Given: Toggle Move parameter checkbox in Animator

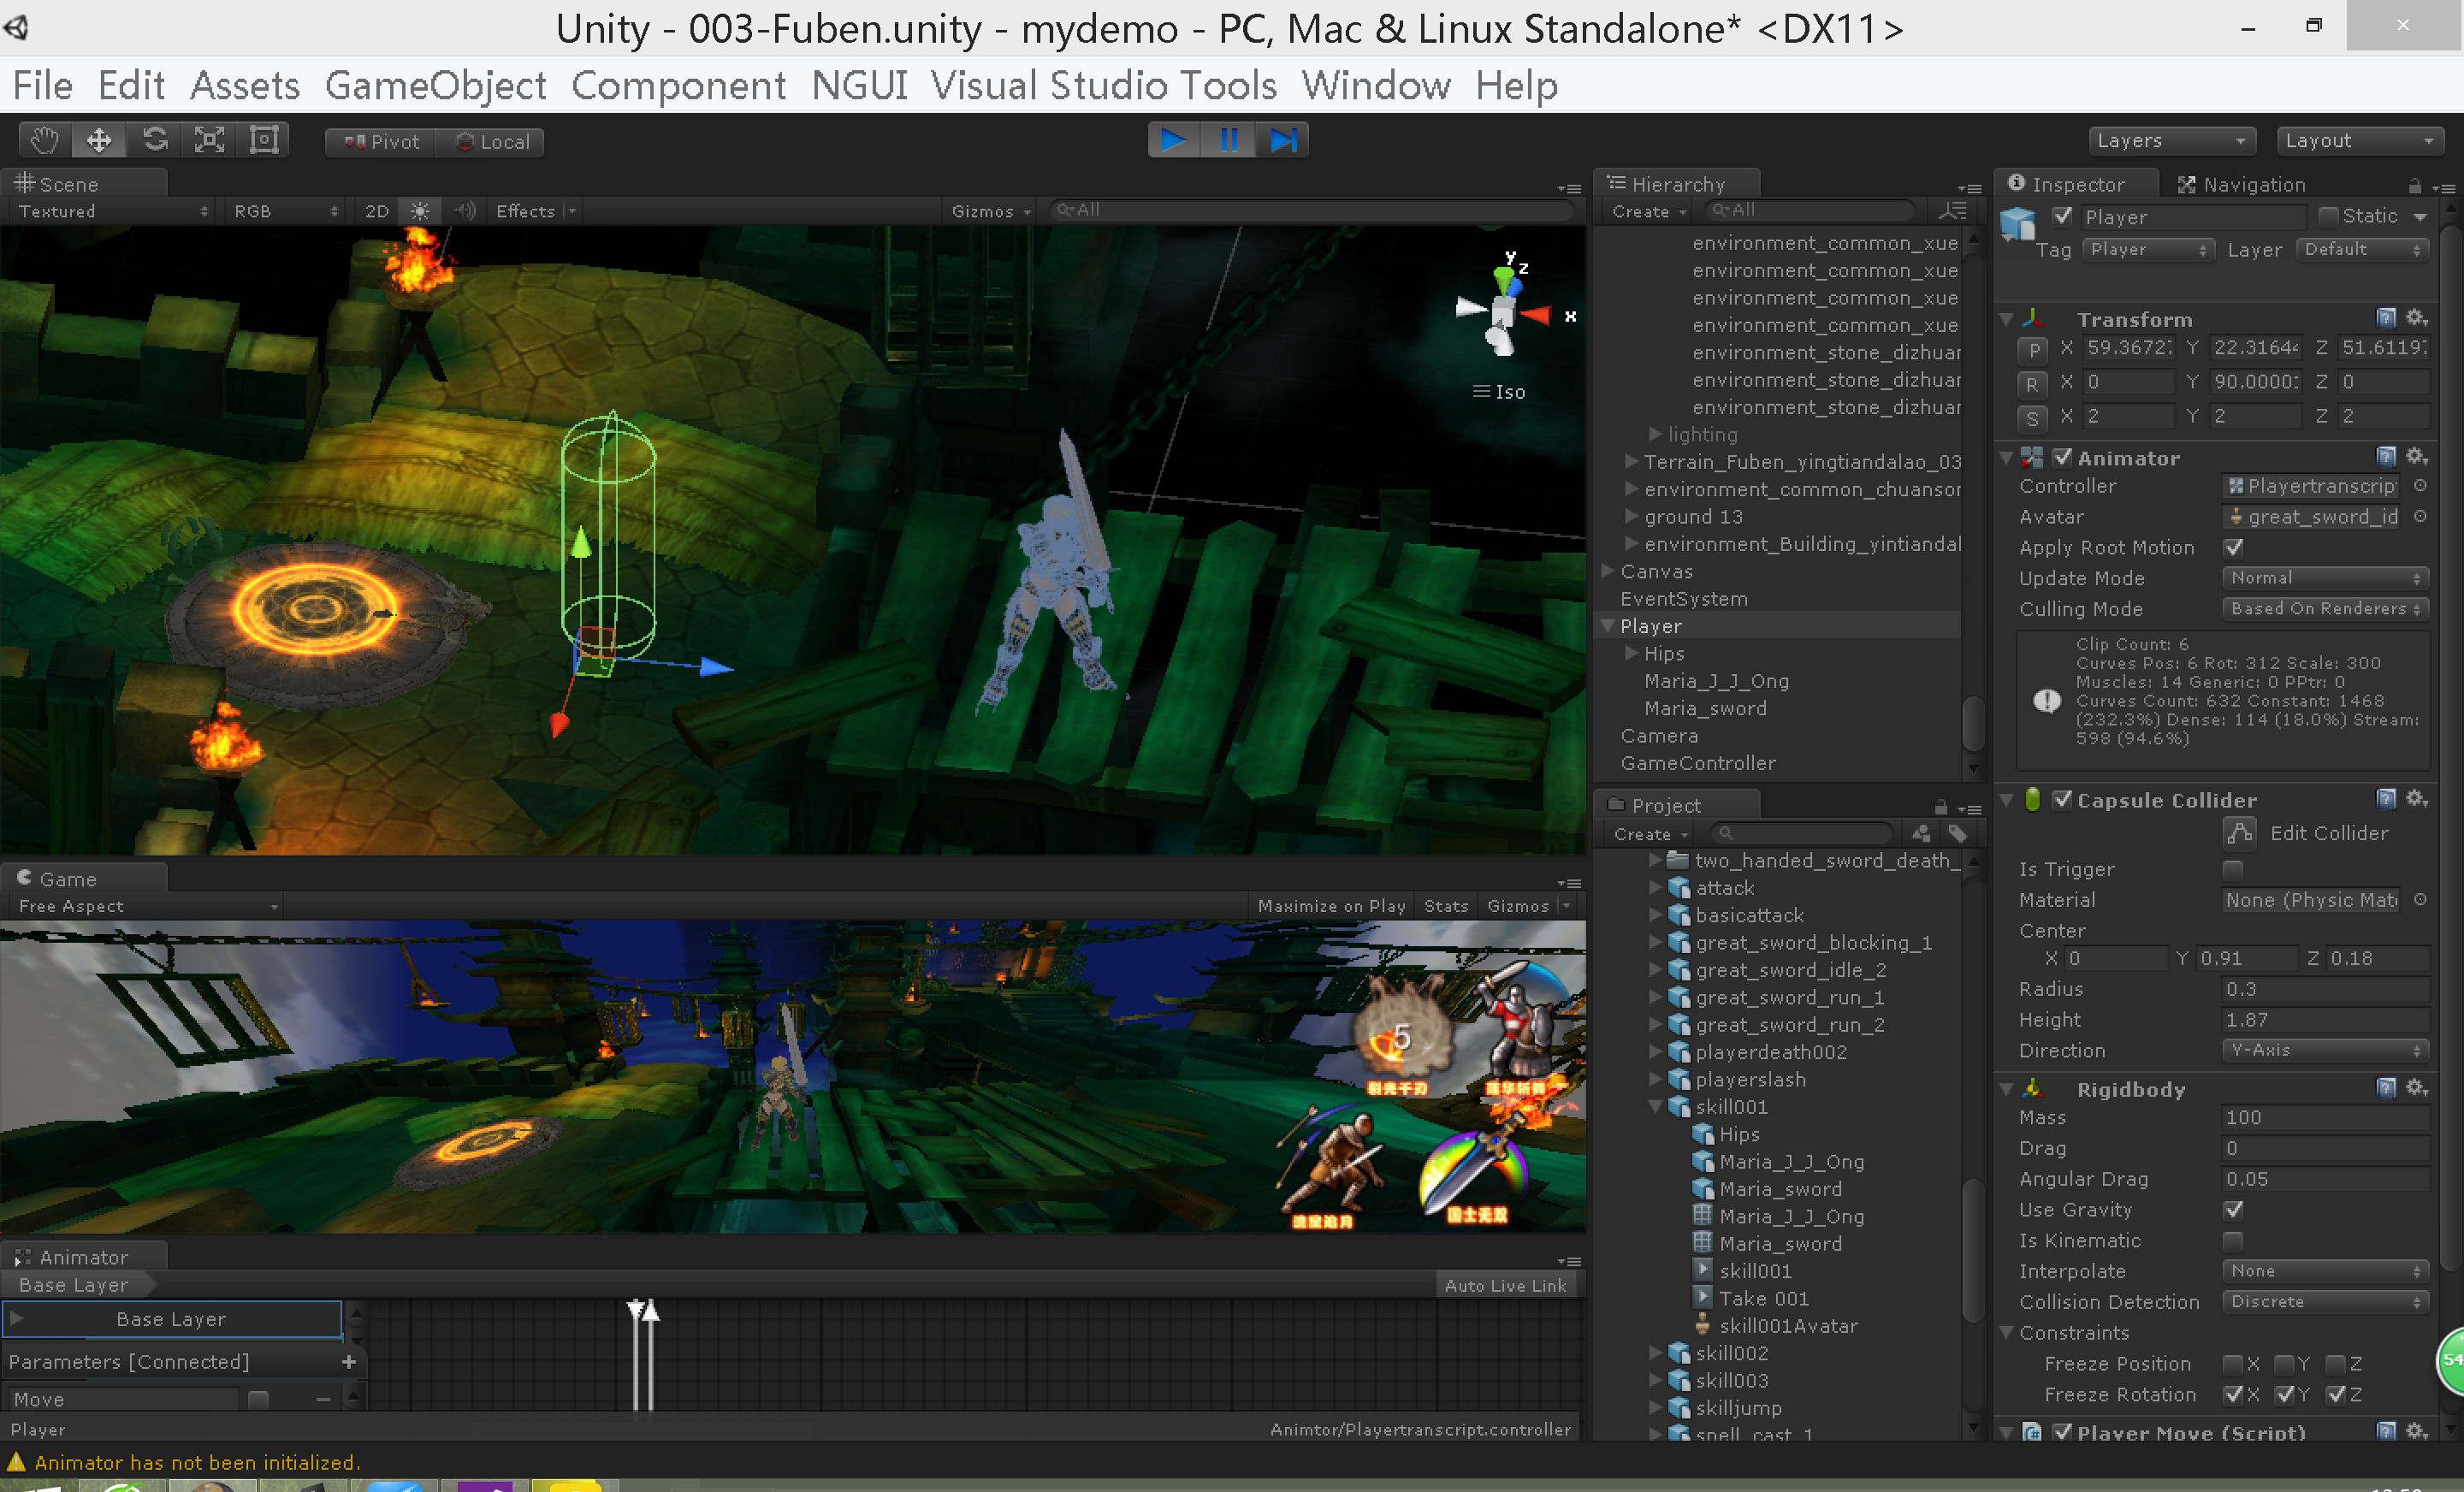Looking at the screenshot, I should coord(258,1399).
